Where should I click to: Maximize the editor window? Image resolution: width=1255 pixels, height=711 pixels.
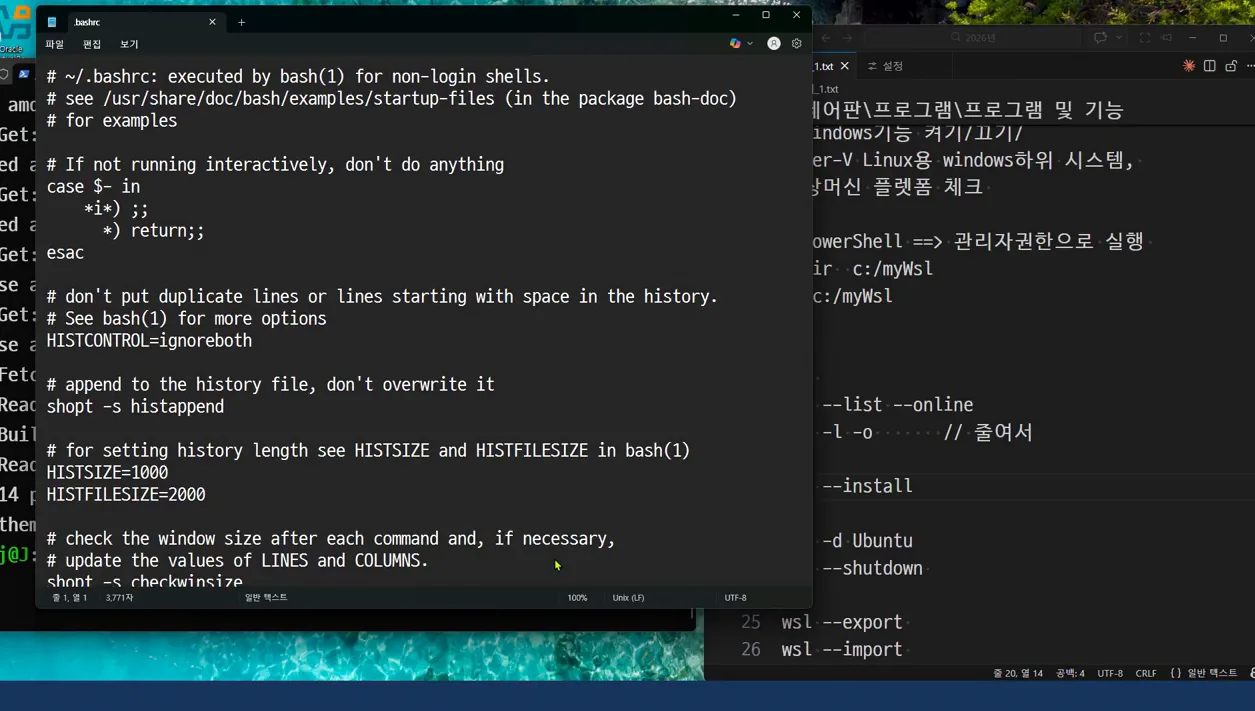point(1223,38)
